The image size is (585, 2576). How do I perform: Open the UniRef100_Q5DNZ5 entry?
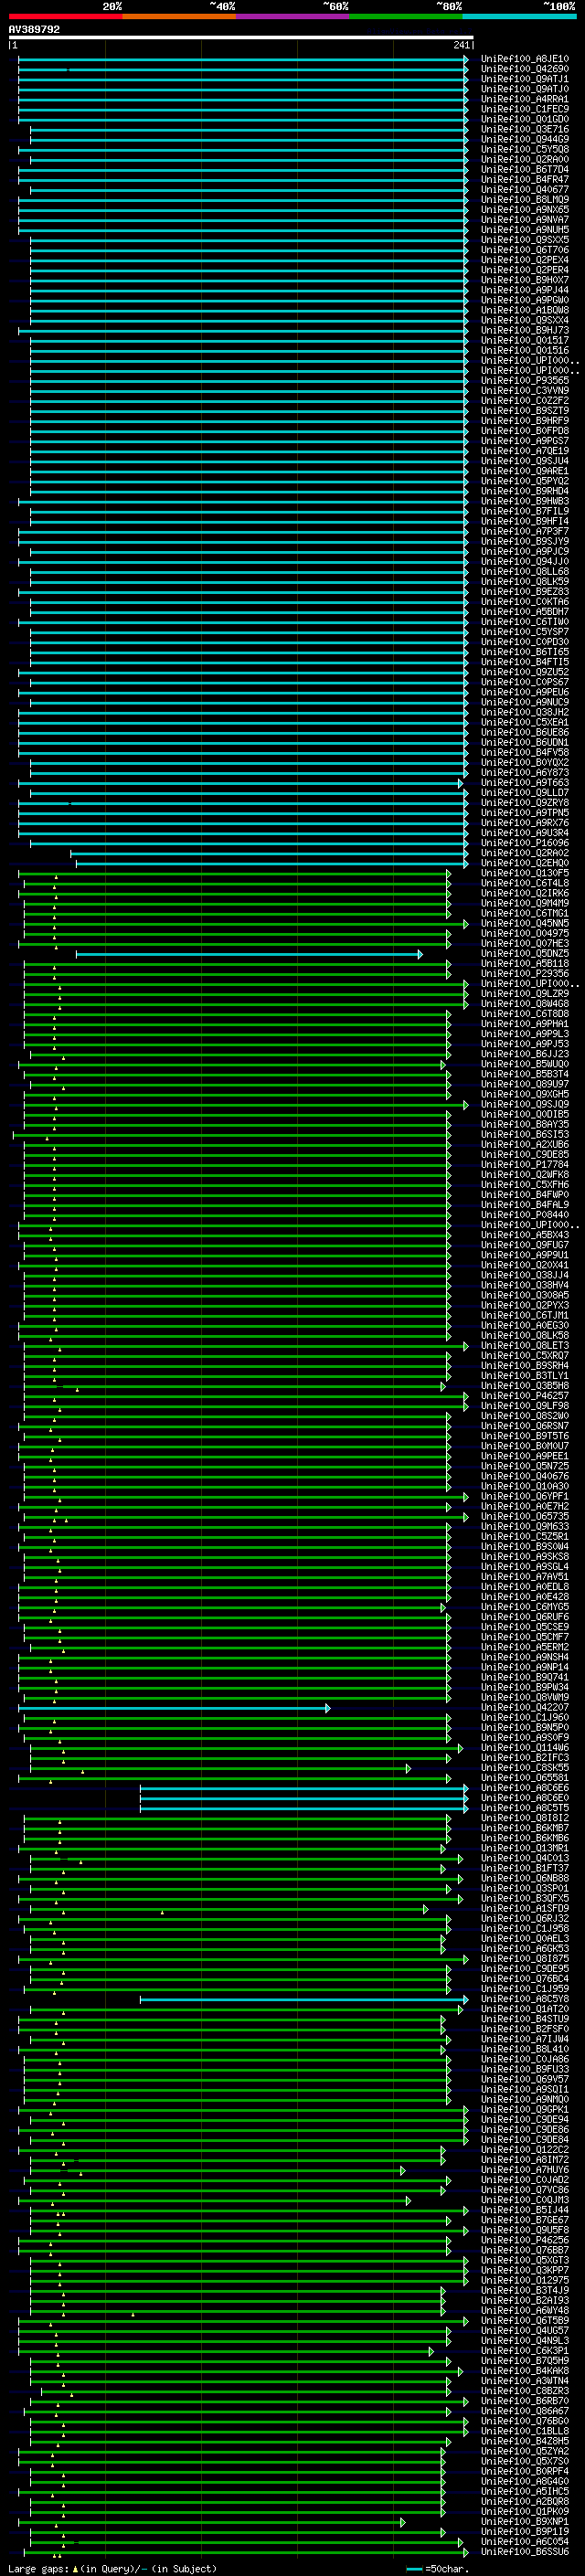coord(525,953)
